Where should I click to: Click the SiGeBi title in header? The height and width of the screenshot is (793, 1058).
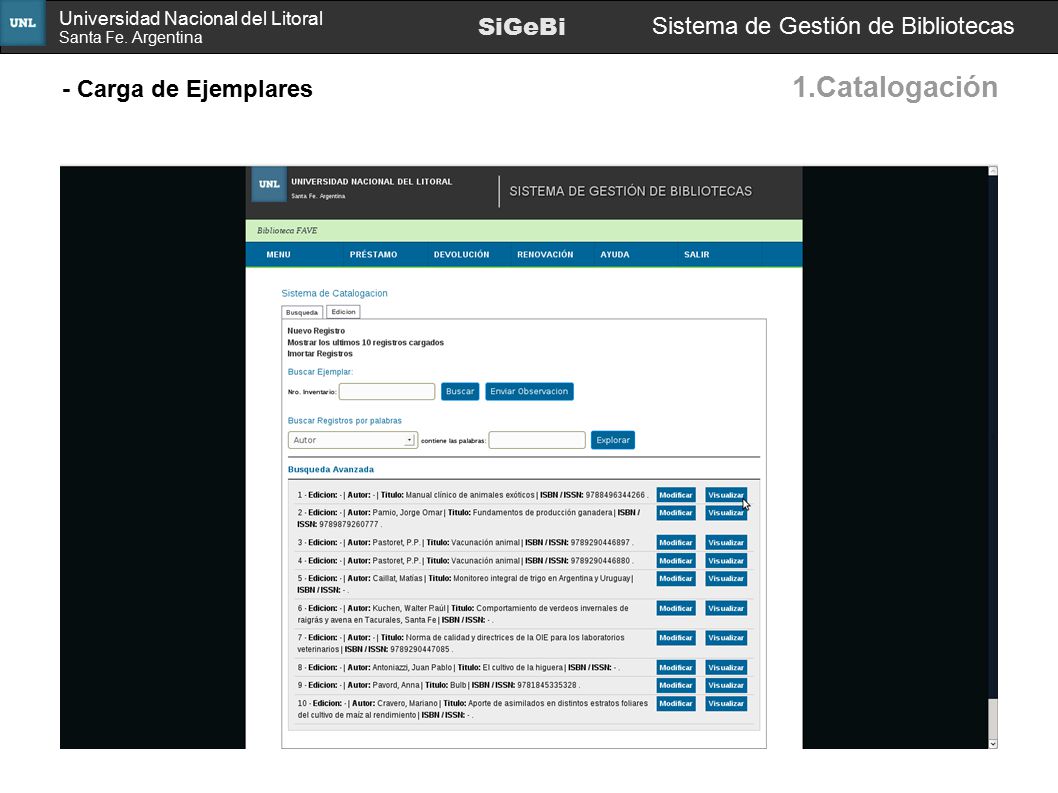pos(522,26)
